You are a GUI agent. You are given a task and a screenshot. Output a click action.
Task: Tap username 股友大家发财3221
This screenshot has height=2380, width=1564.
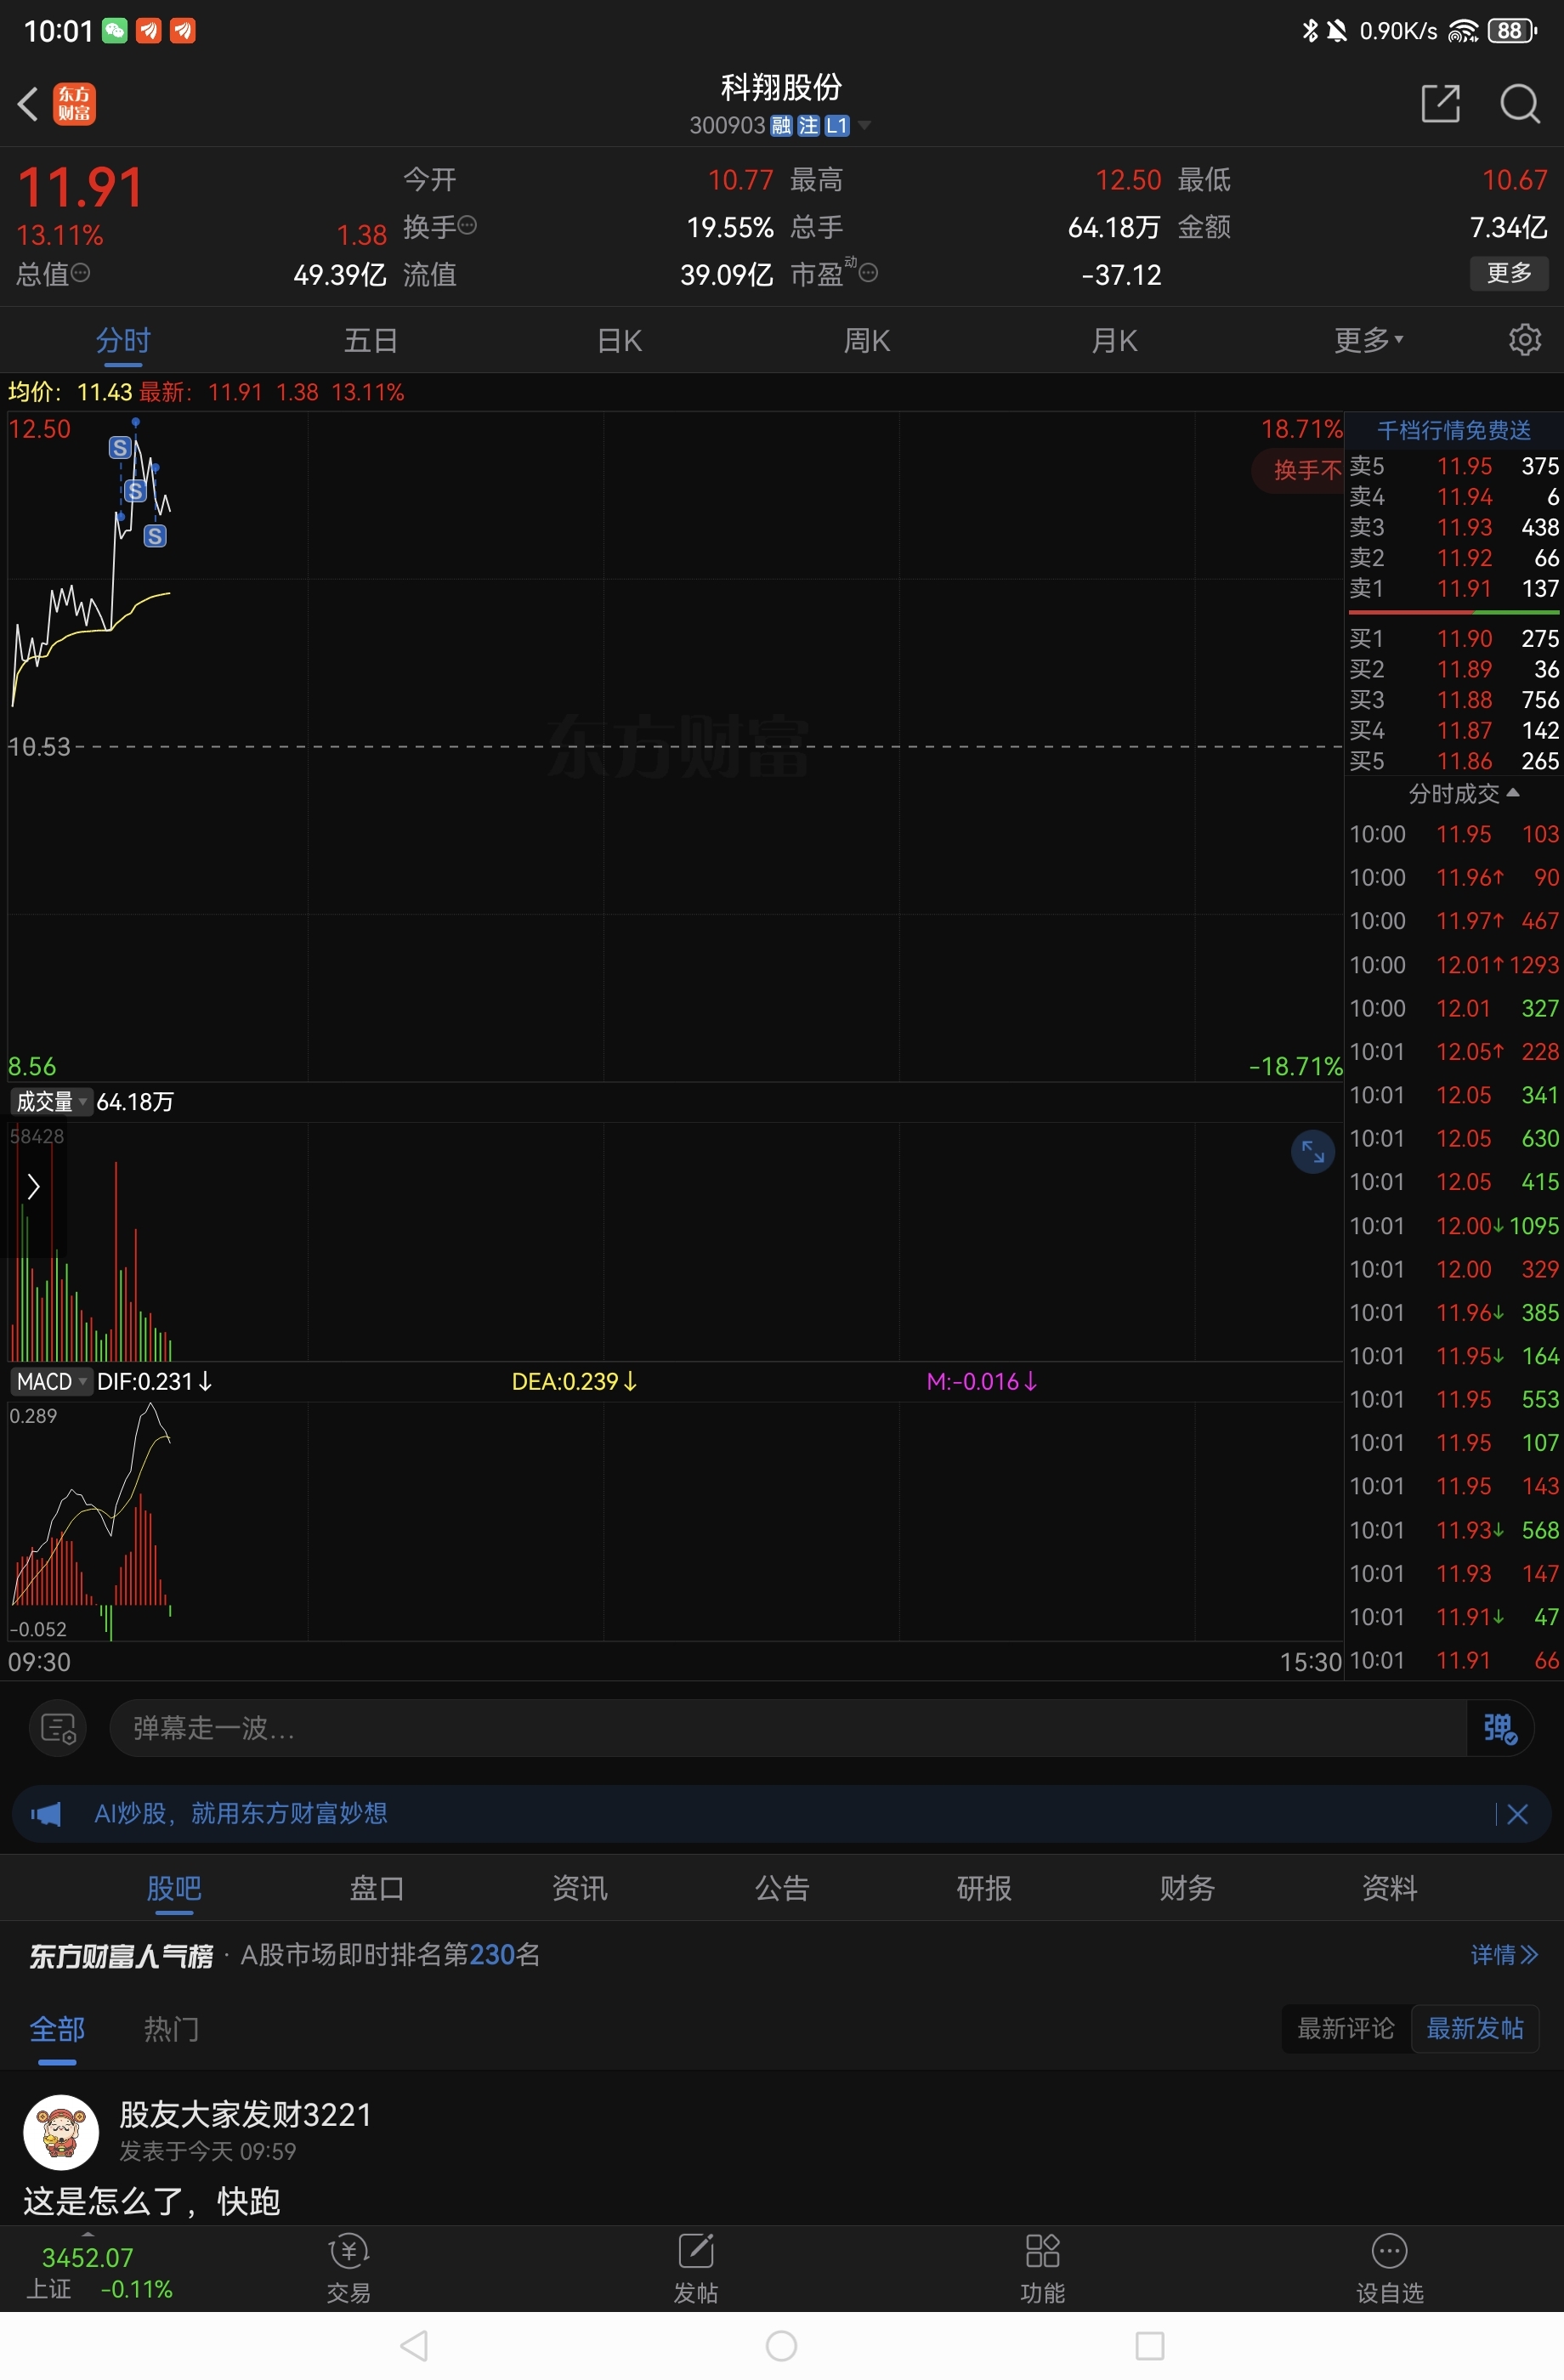[x=245, y=2114]
